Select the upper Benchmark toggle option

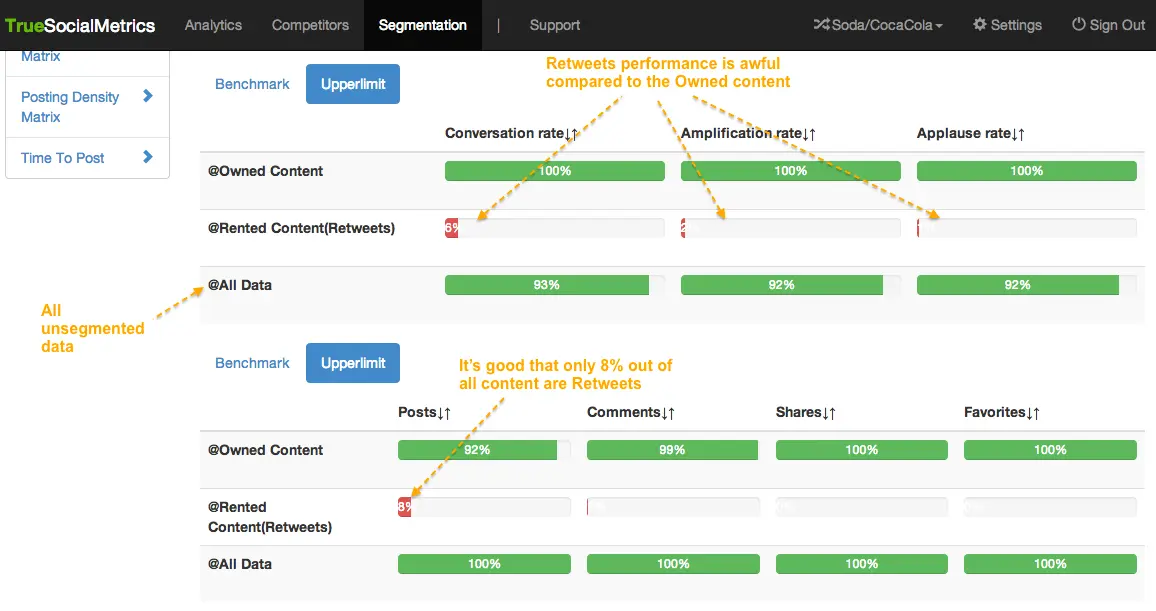coord(252,85)
